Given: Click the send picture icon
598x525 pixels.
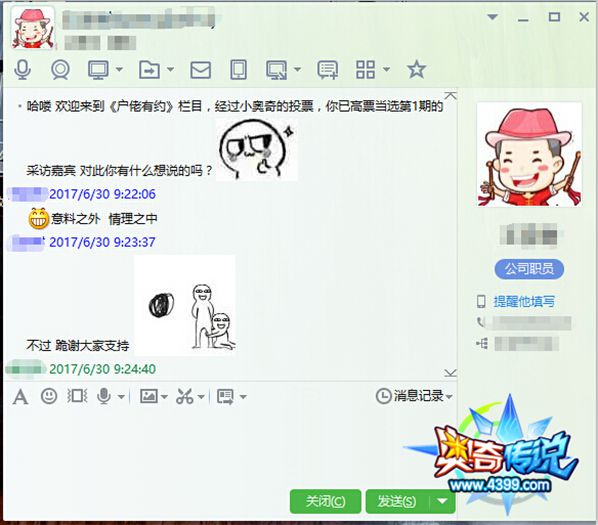Looking at the screenshot, I should coord(149,396).
